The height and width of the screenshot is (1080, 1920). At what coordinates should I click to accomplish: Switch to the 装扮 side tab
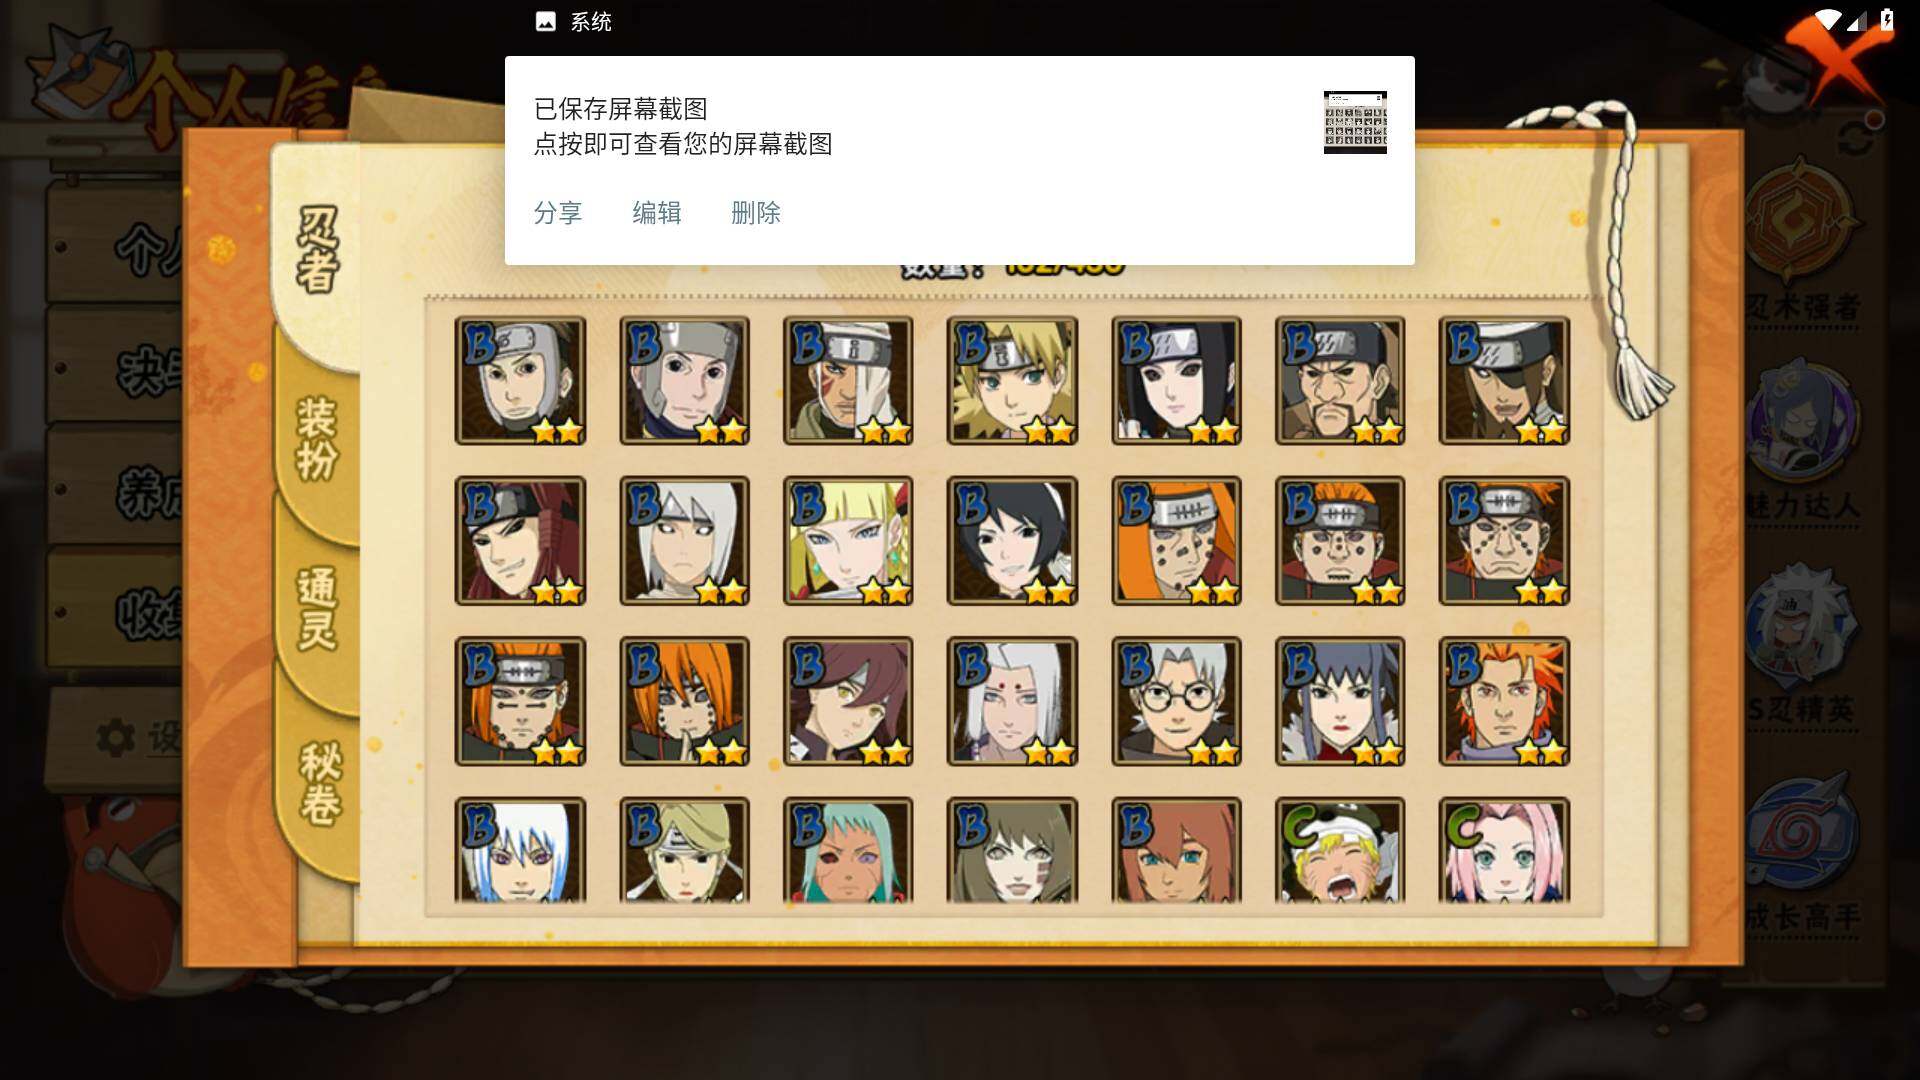317,439
